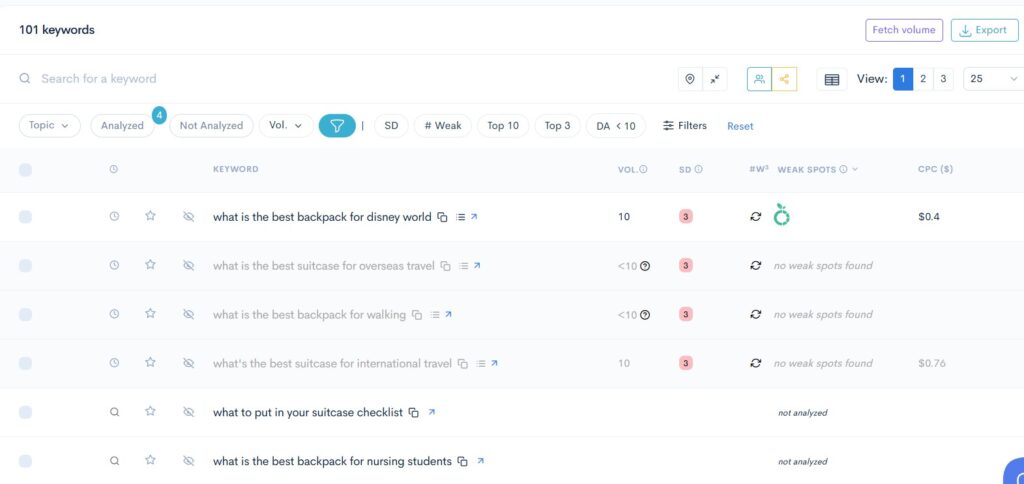
Task: Export the keyword list
Action: (x=984, y=30)
